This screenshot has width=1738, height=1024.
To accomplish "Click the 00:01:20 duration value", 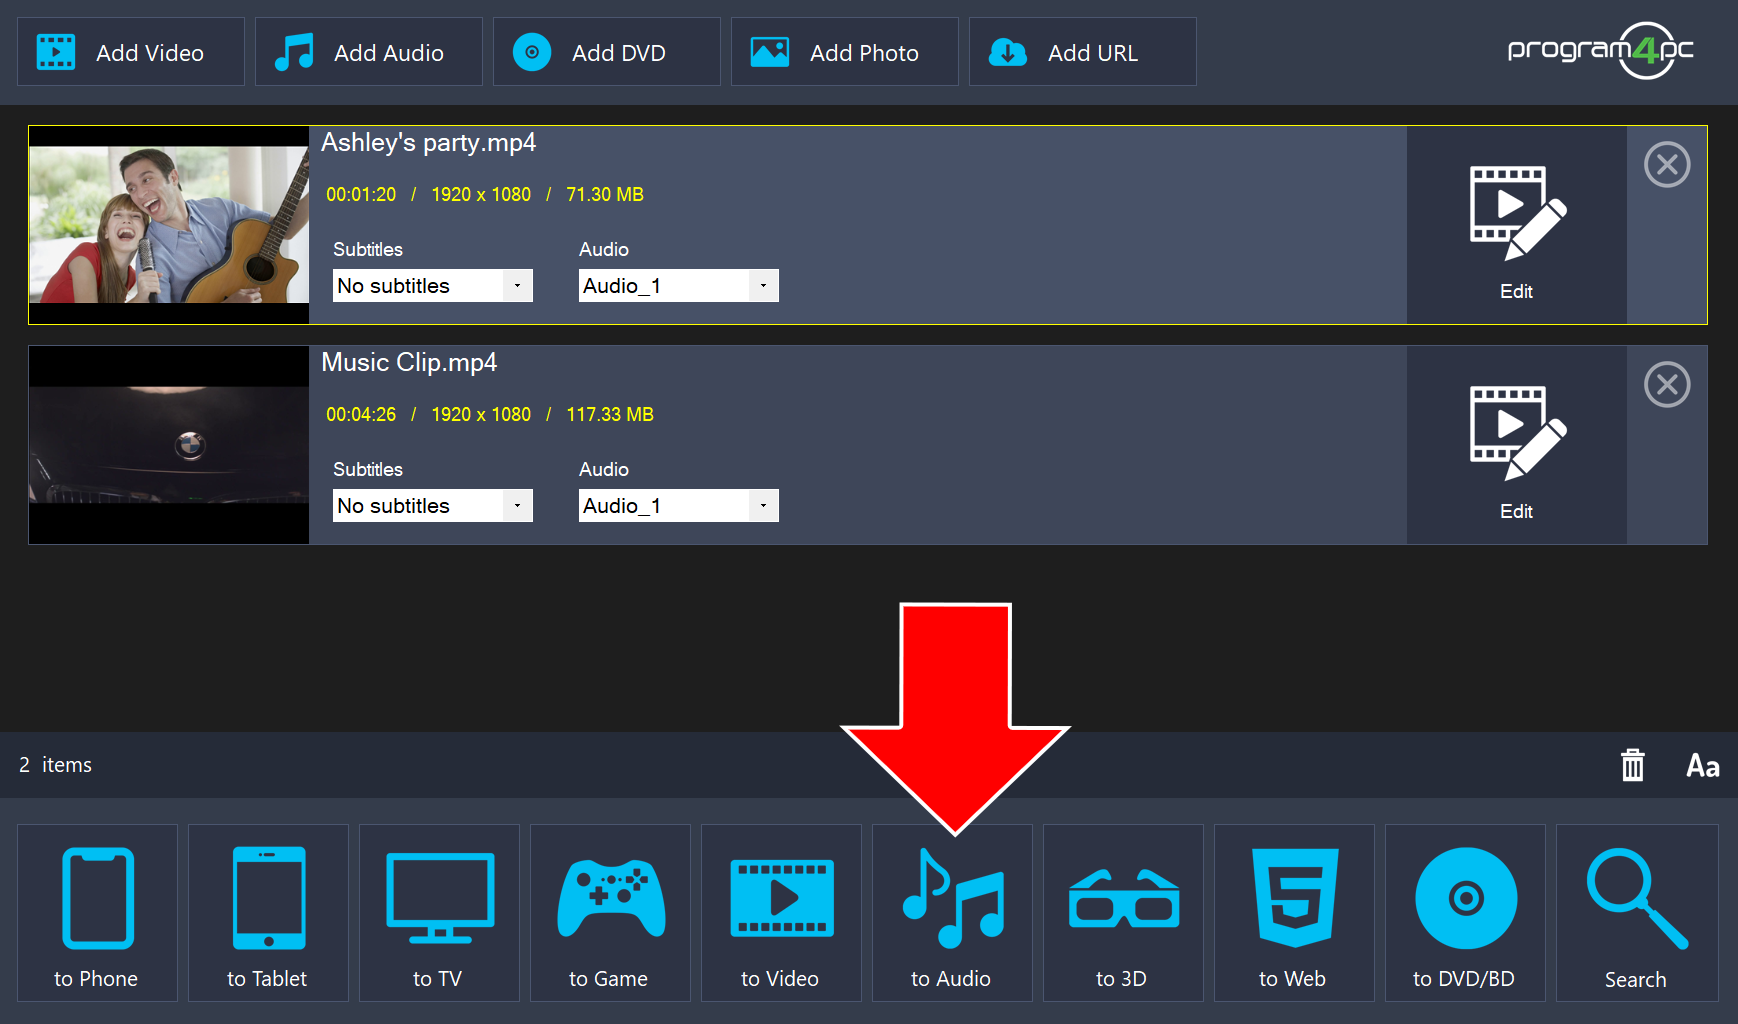I will click(x=361, y=195).
